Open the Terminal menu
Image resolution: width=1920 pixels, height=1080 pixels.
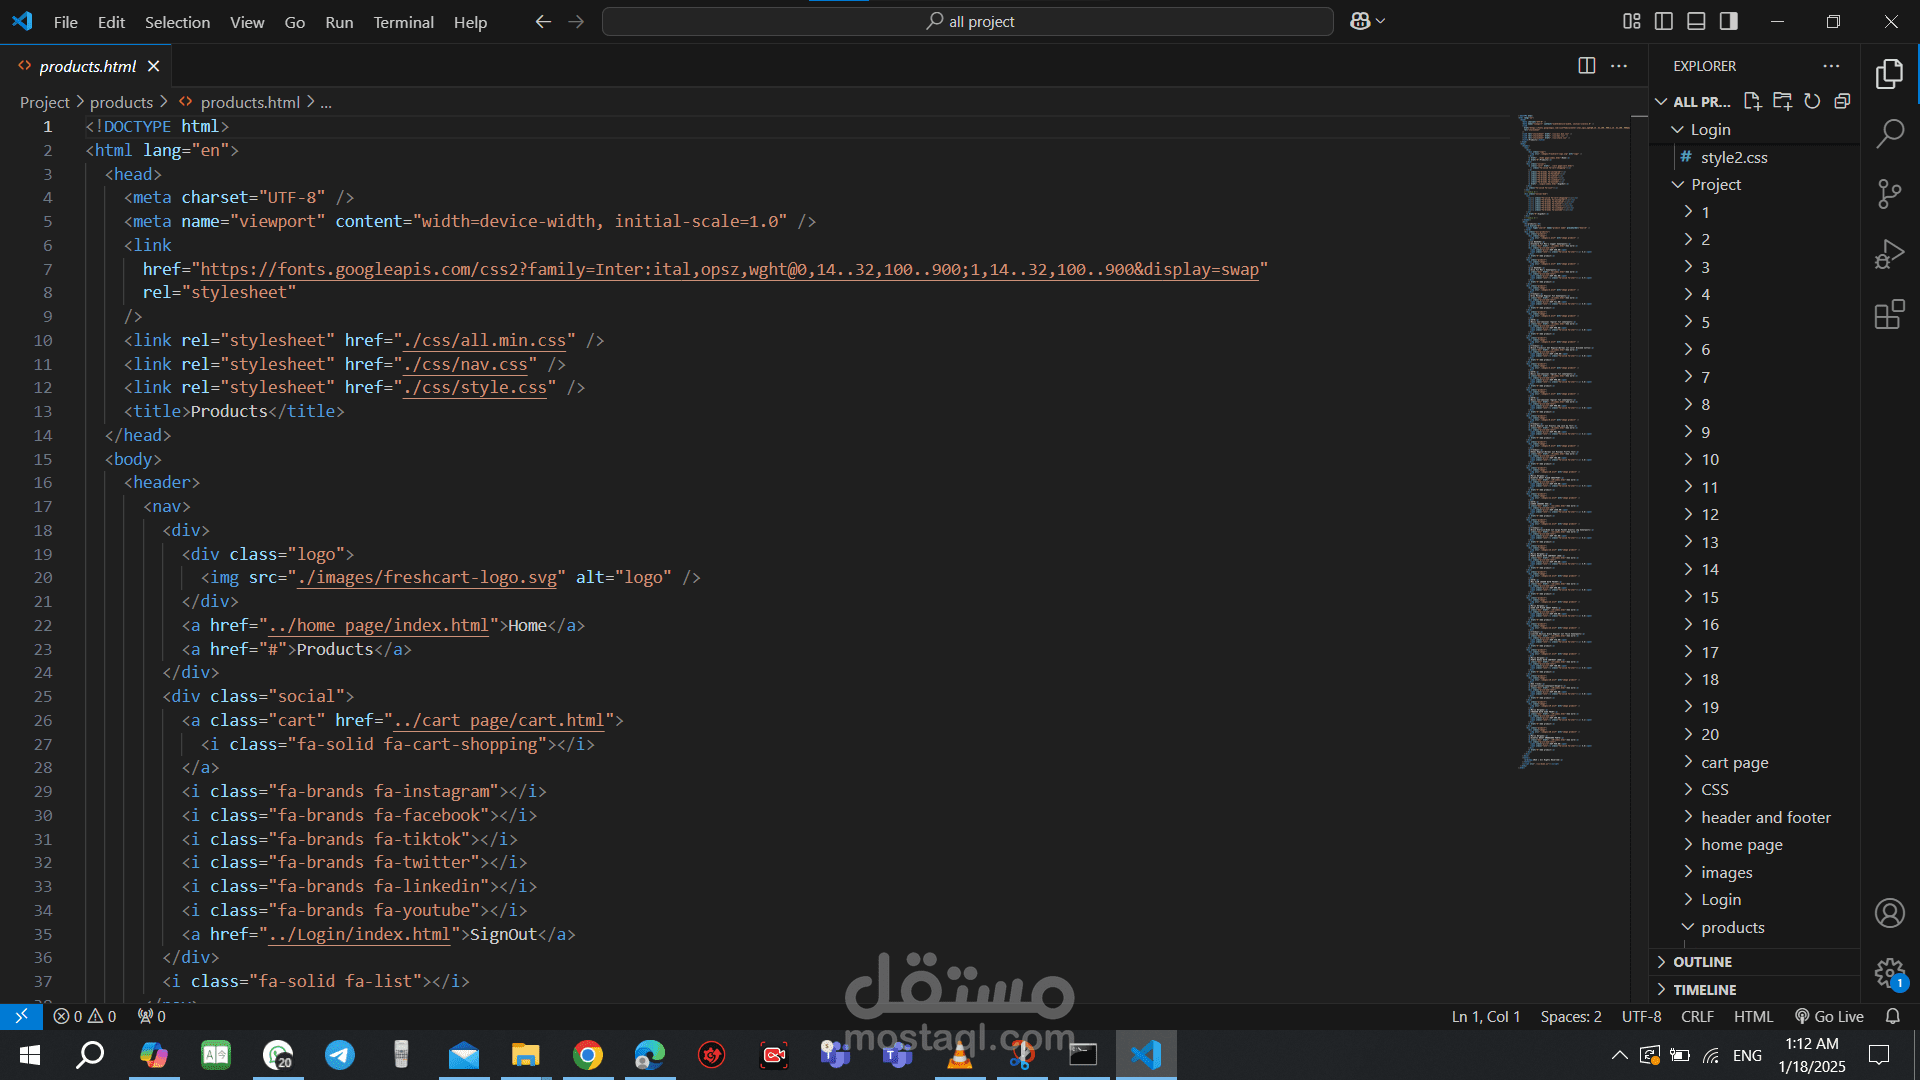[x=403, y=22]
